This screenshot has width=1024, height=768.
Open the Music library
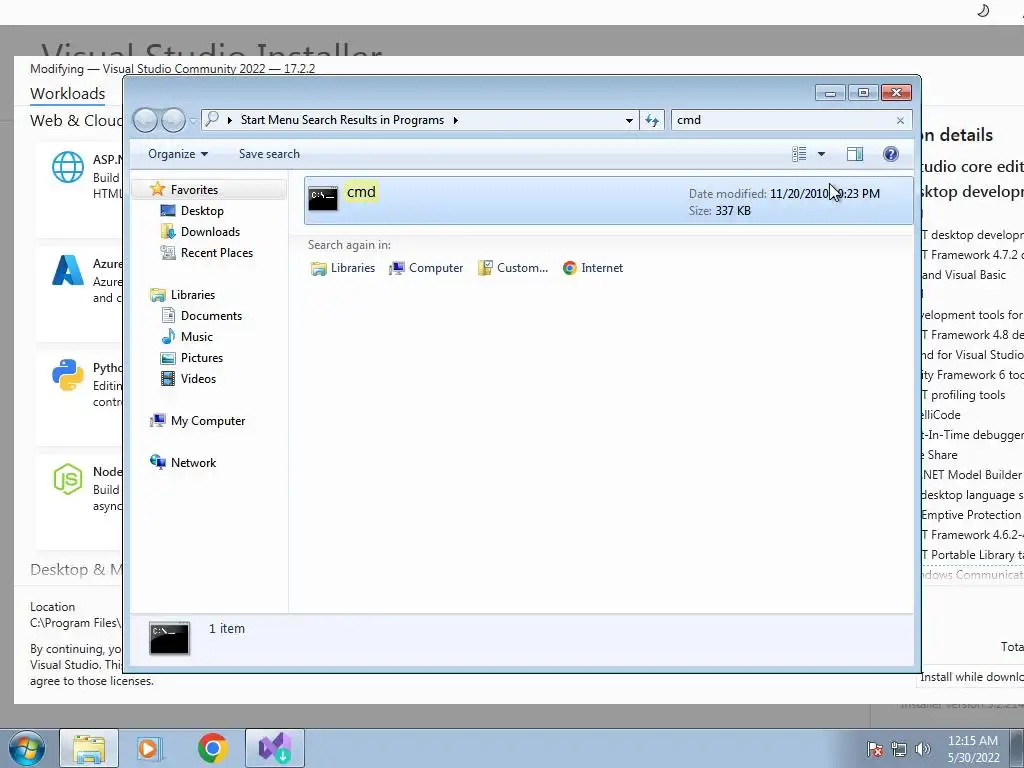pos(197,337)
